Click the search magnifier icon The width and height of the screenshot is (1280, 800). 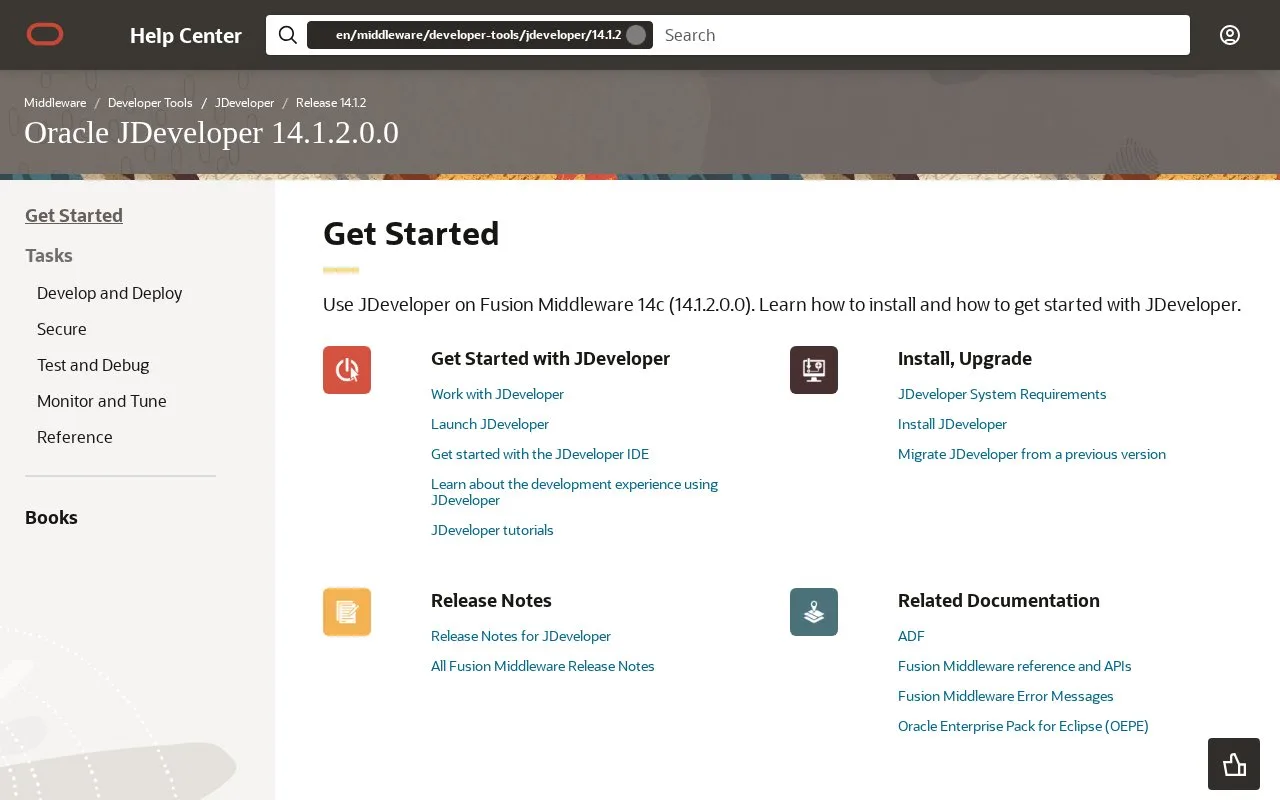[288, 35]
